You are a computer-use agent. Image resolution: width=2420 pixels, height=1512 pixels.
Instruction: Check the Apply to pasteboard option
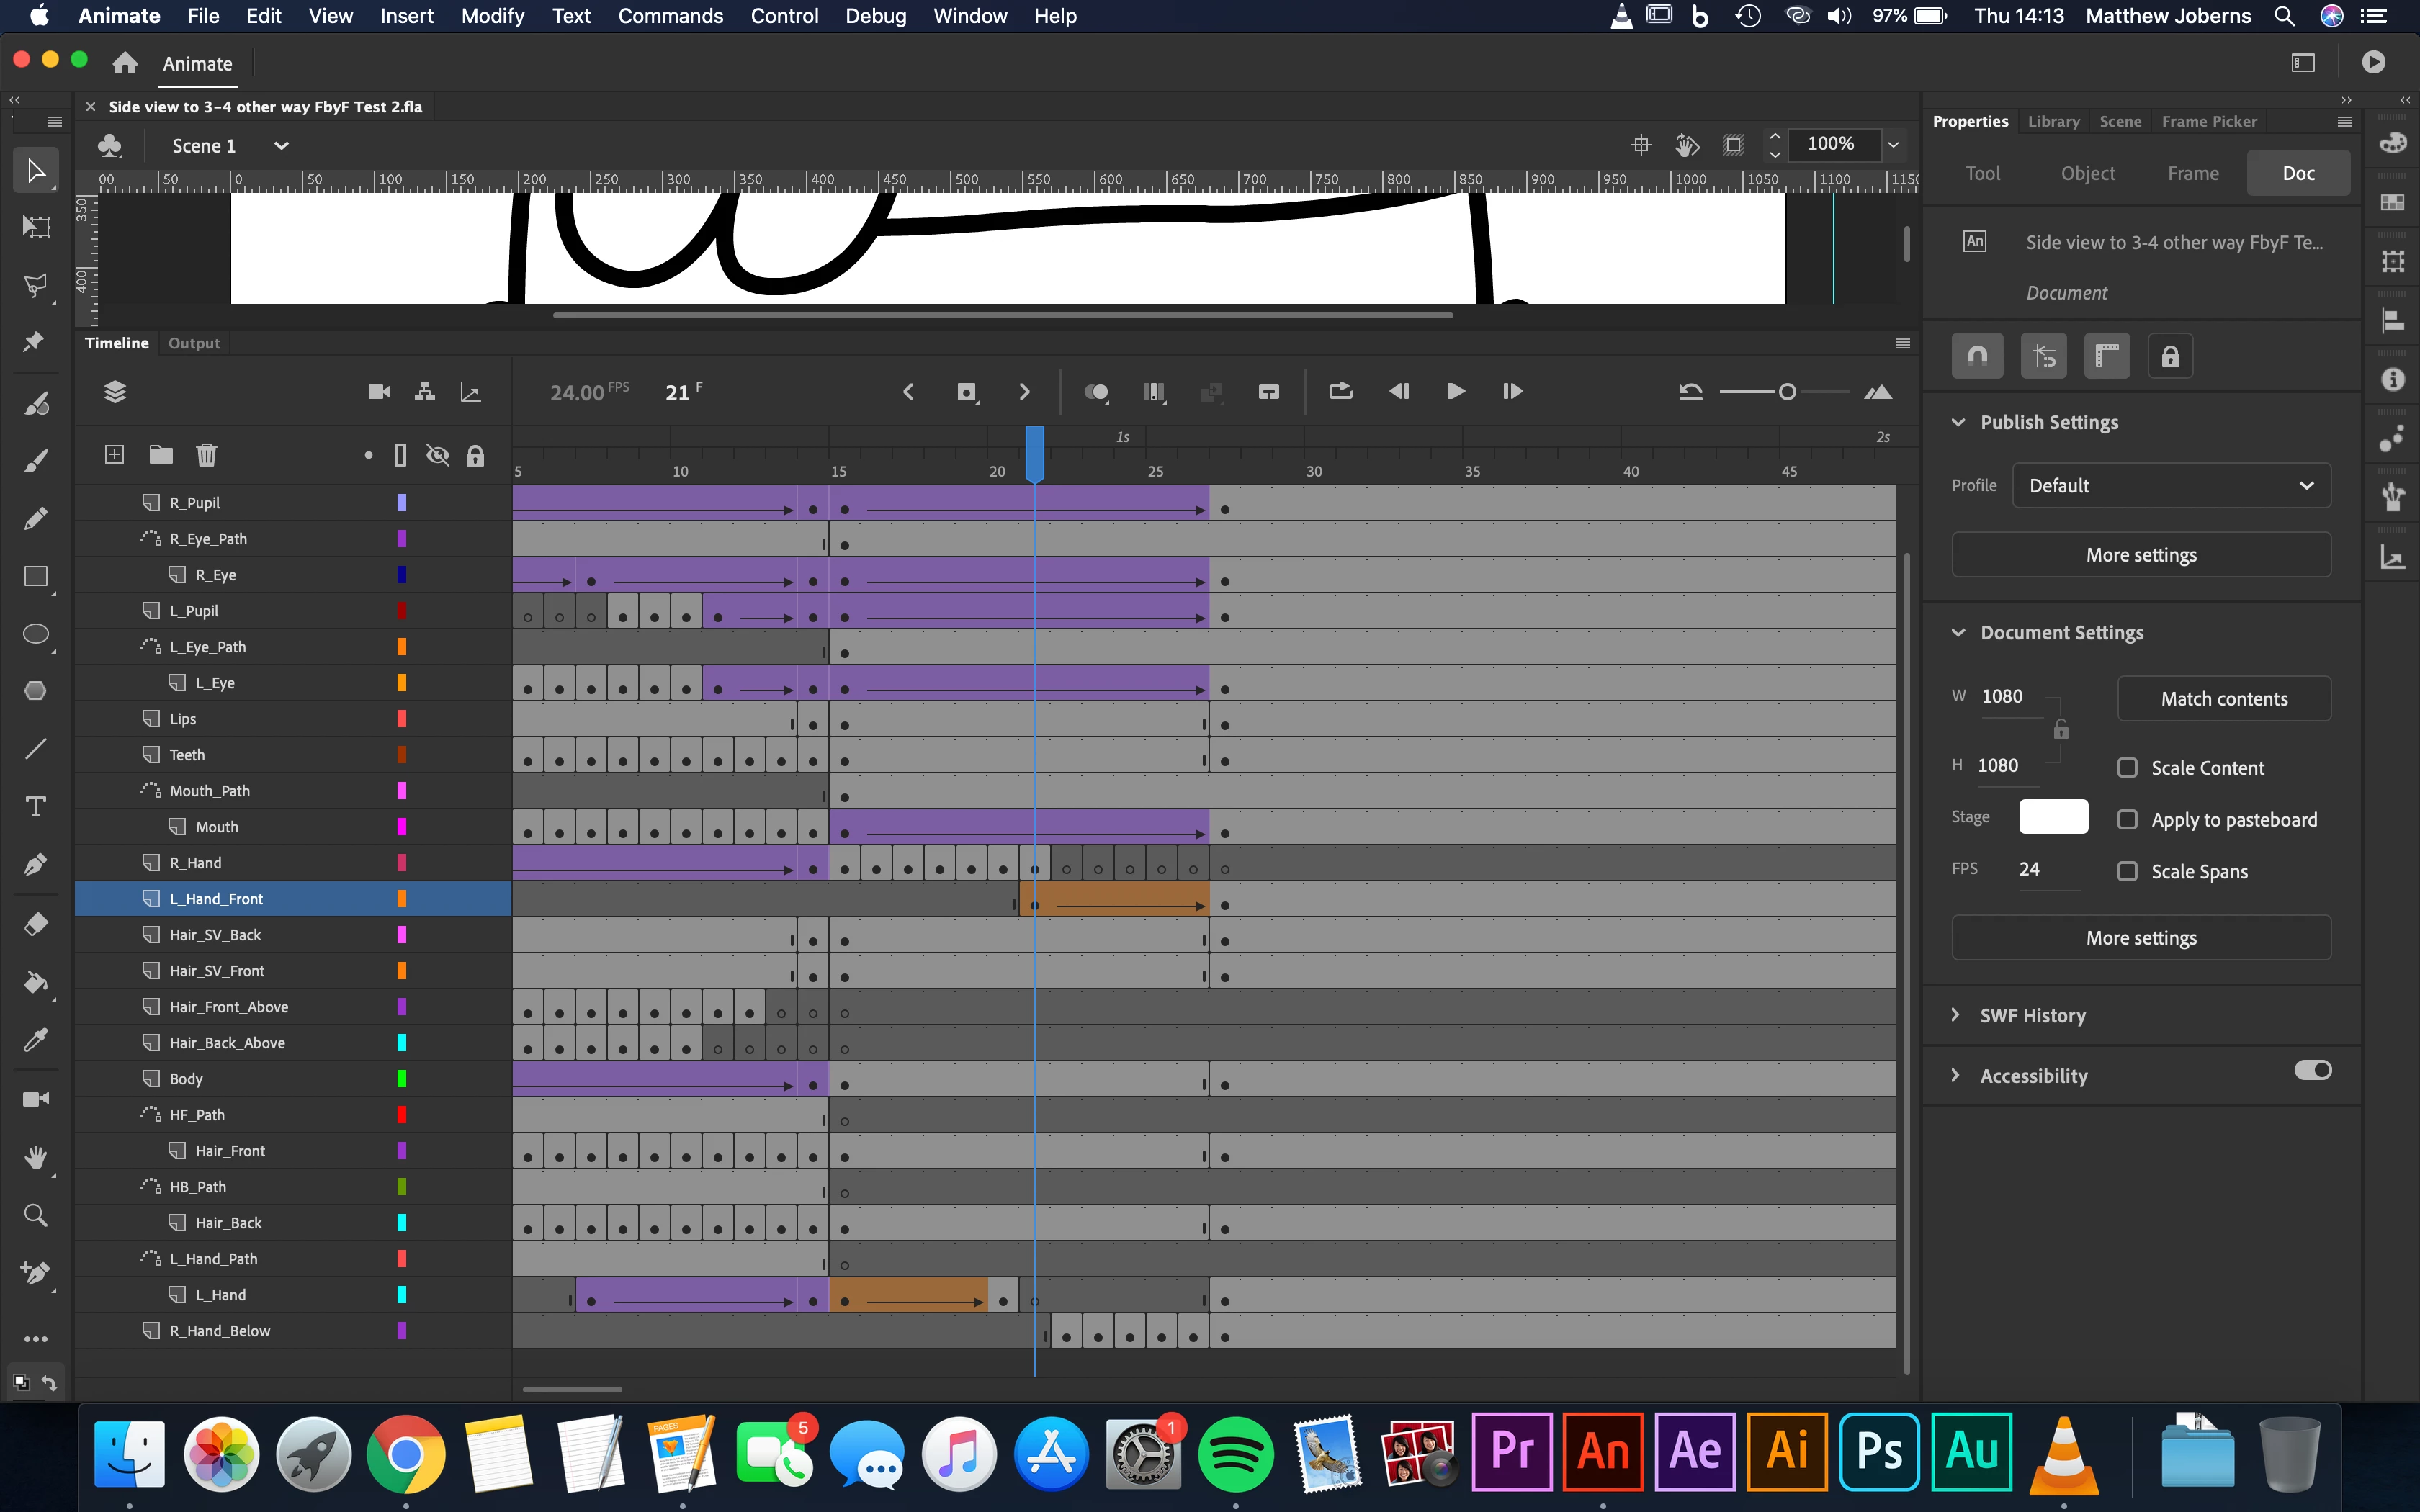click(2128, 820)
